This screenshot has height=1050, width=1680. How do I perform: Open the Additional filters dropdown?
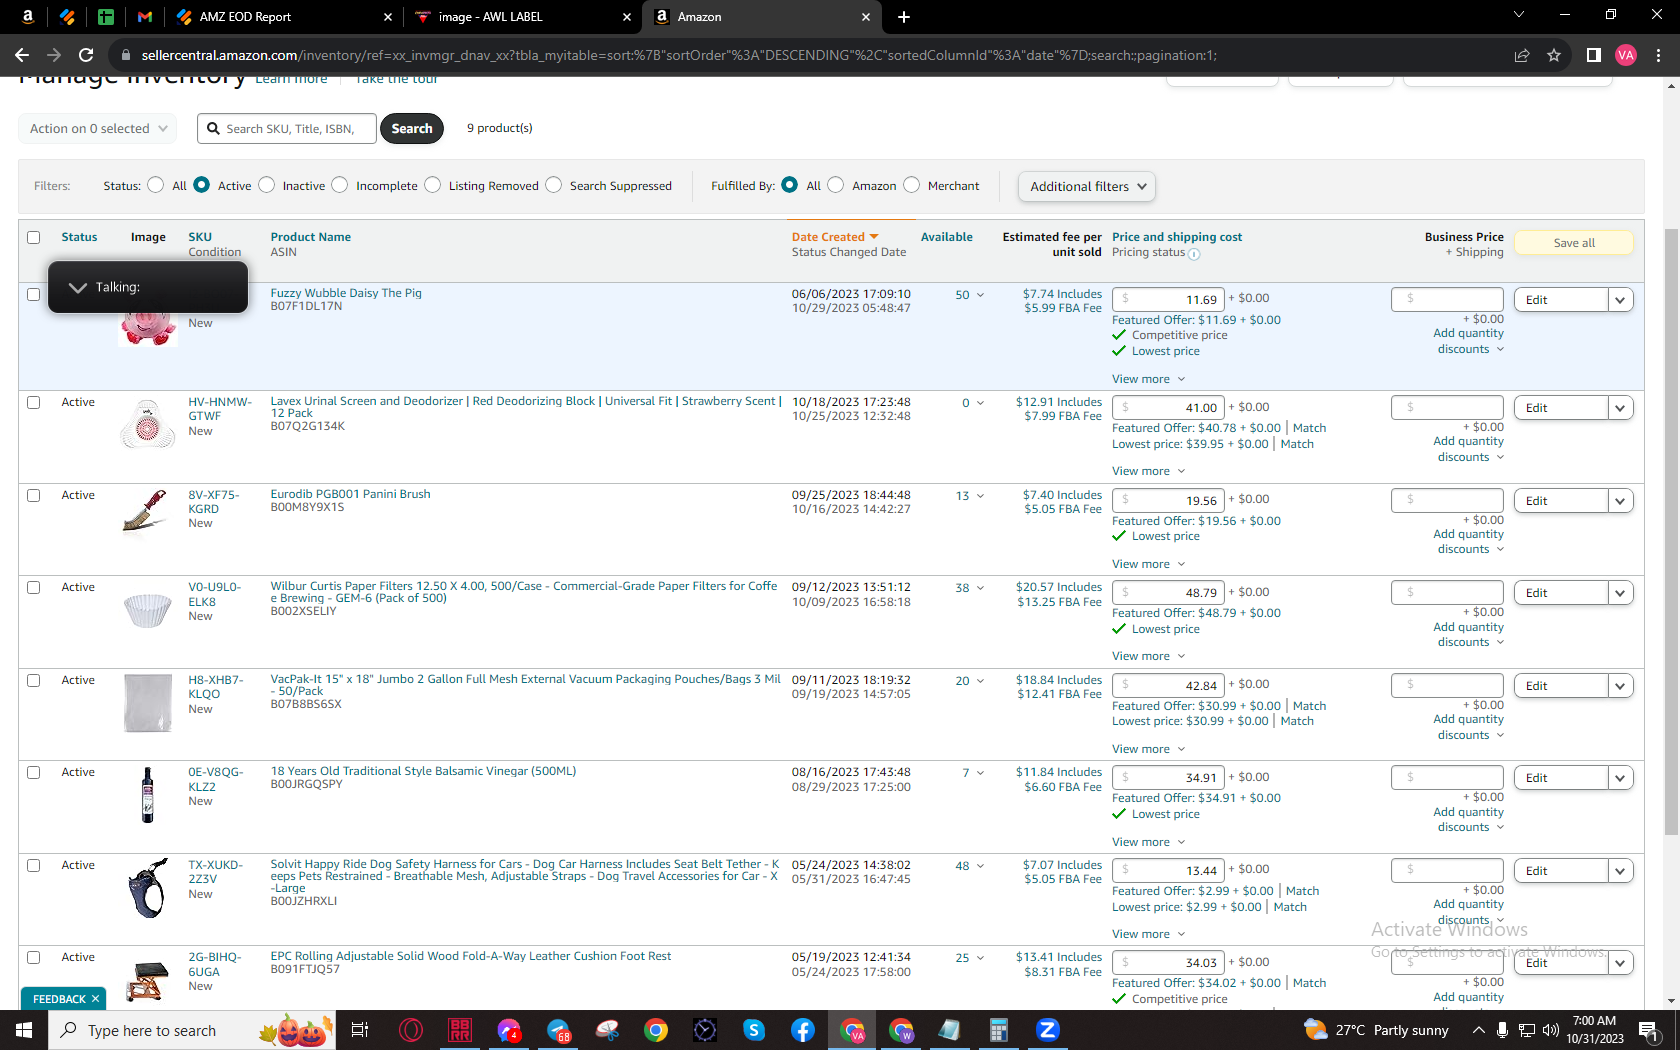coord(1086,187)
